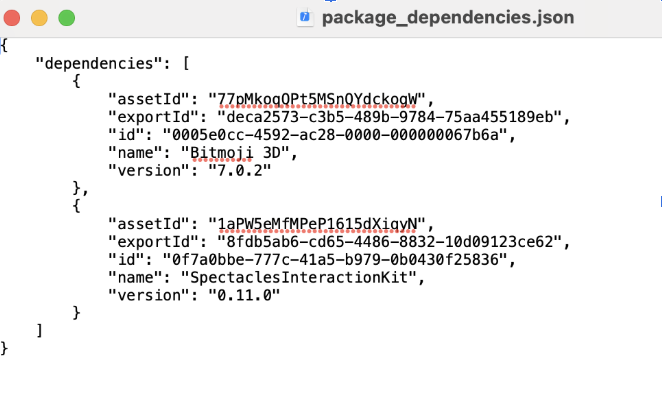Click the "name" key in the second dependency

click(133, 277)
